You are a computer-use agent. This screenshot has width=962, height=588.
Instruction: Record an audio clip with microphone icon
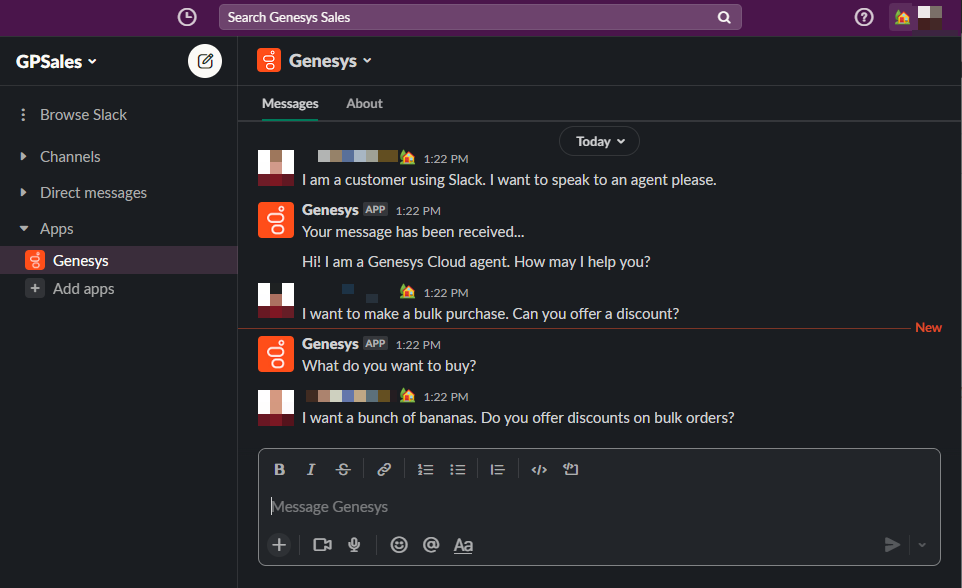[354, 545]
